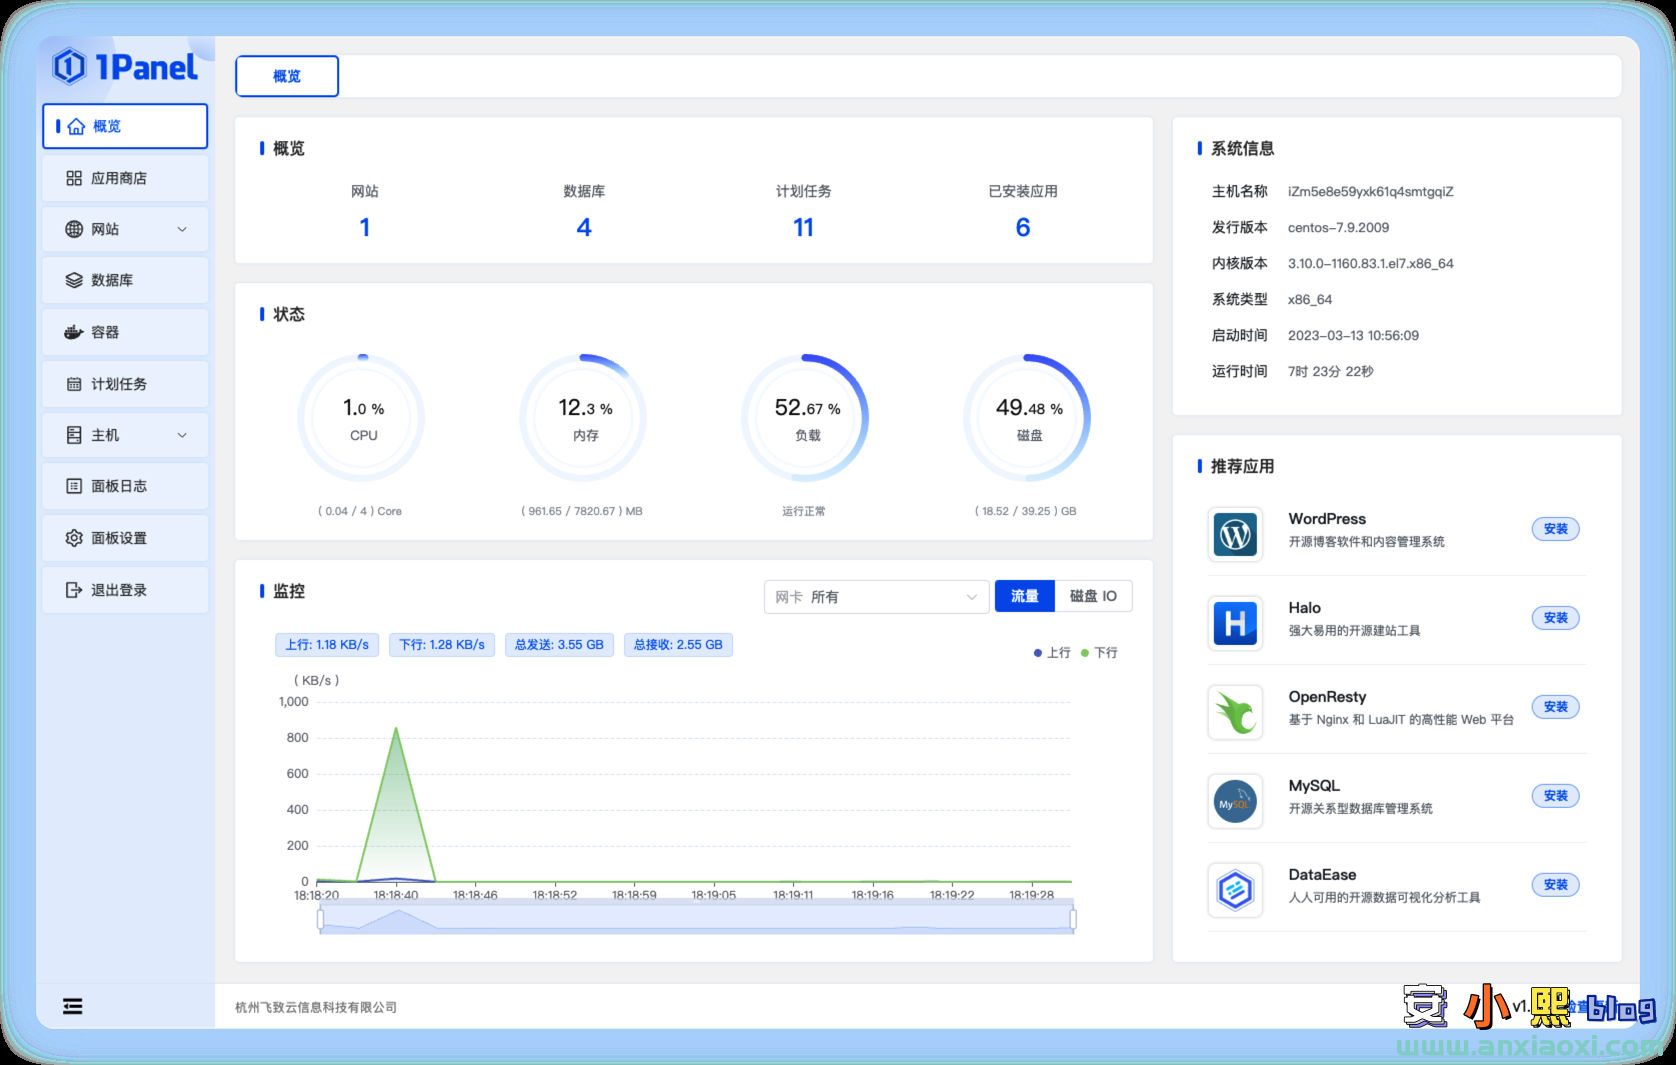Screen dimensions: 1676x1065
Task: Click hostname value iZm5e8e59yxk61q4smtgqiZ
Action: 1371,191
